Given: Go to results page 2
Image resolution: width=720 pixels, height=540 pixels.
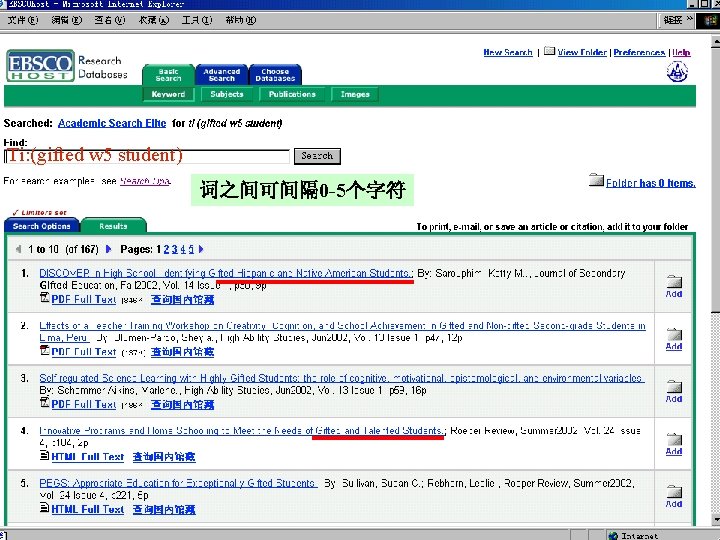Looking at the screenshot, I should click(166, 249).
